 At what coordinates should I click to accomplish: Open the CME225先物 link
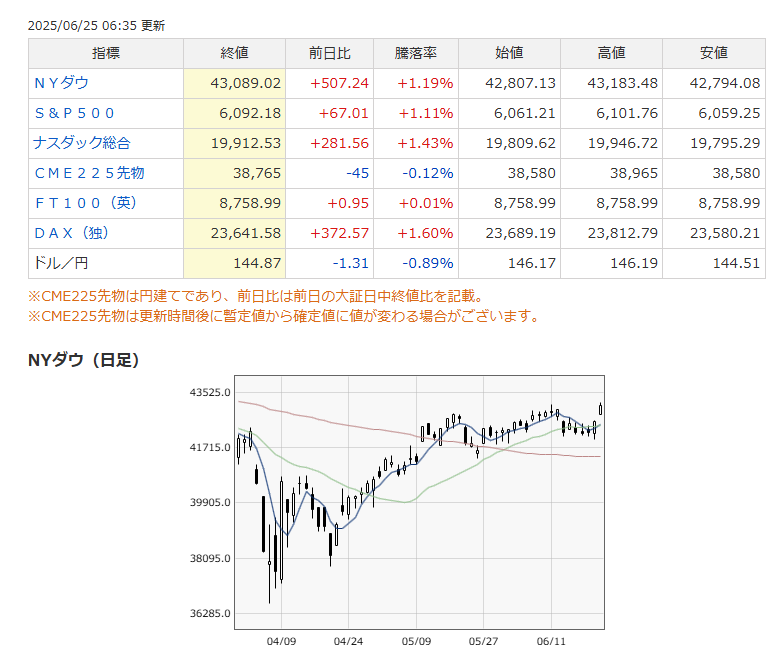coord(89,173)
